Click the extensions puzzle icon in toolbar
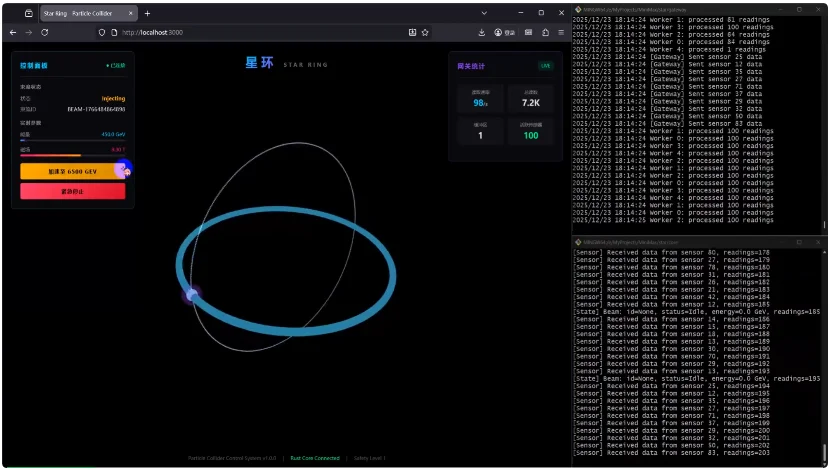This screenshot has width=830, height=470. click(545, 32)
